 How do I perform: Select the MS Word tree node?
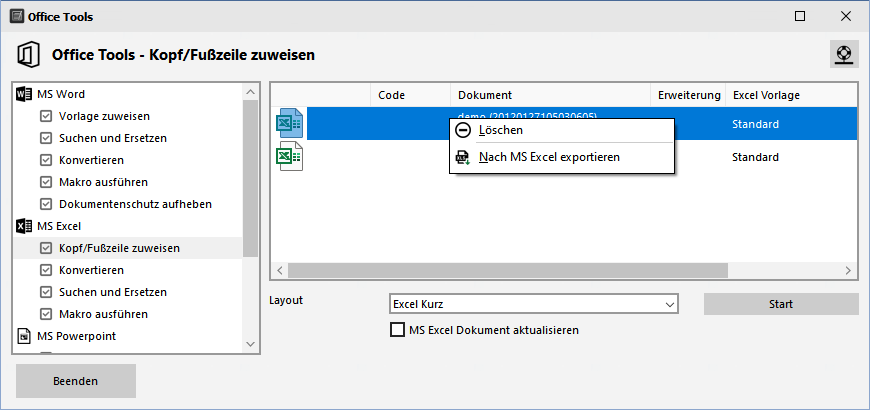tap(61, 94)
